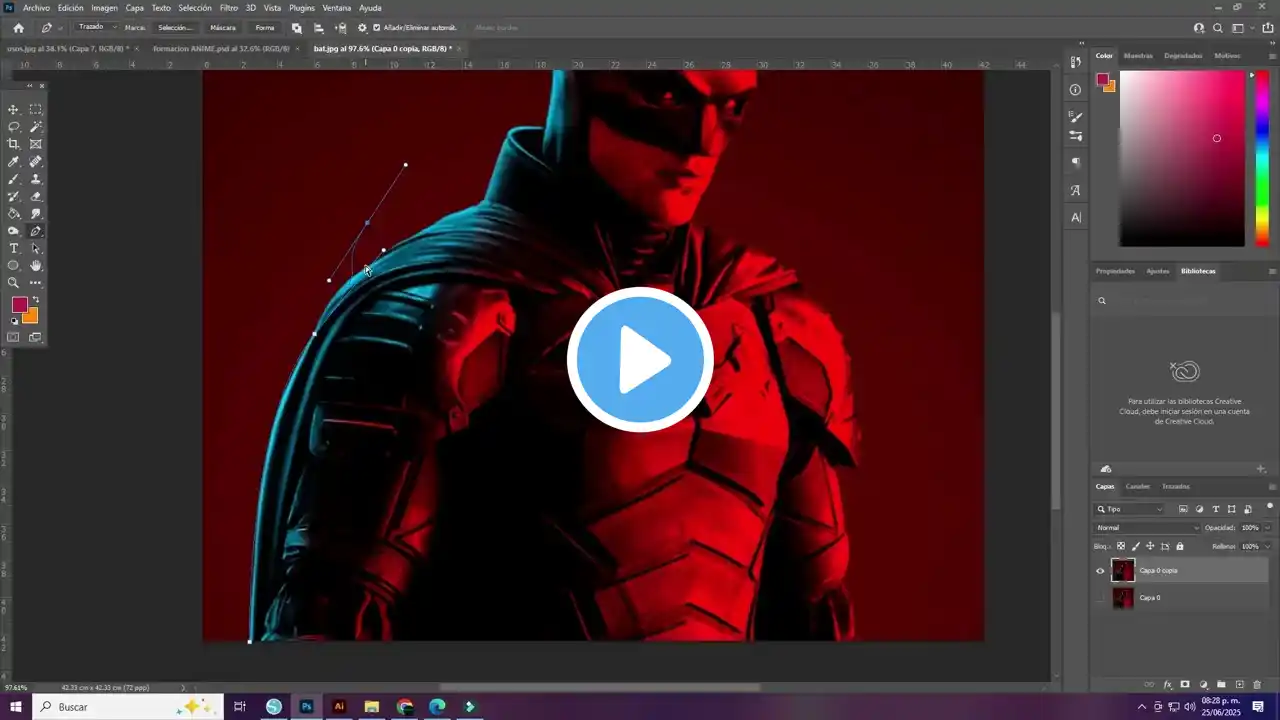1280x720 pixels.
Task: Select the Zoom tool
Action: point(14,283)
